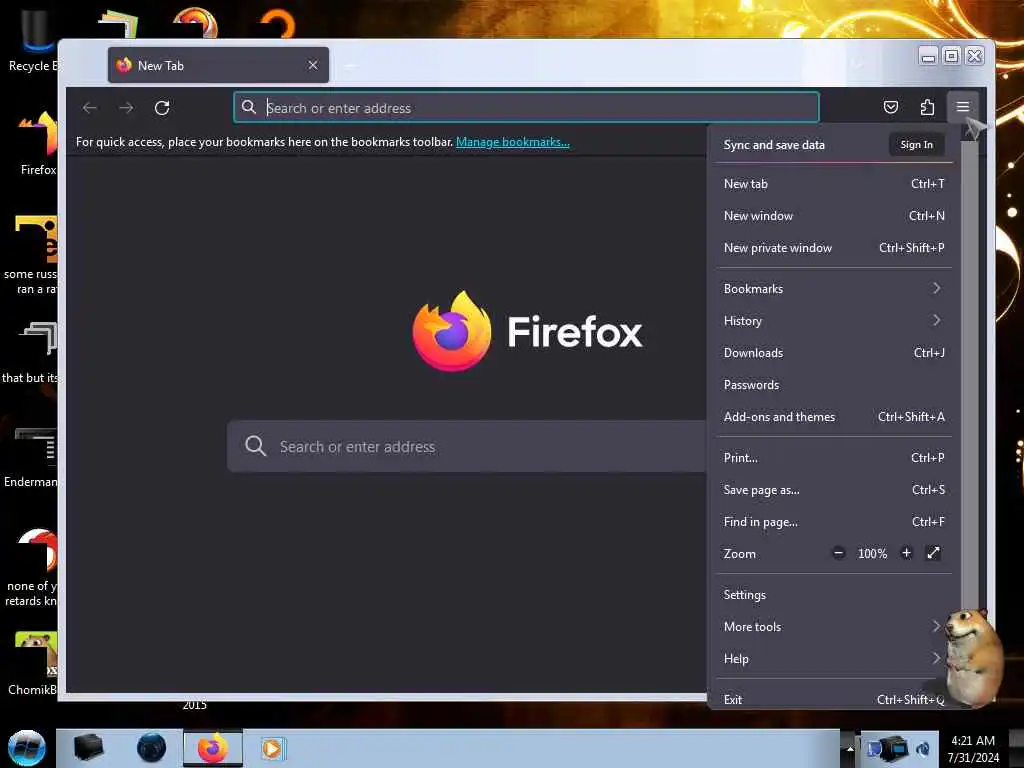
Task: Choose New window menu entry
Action: (x=834, y=216)
